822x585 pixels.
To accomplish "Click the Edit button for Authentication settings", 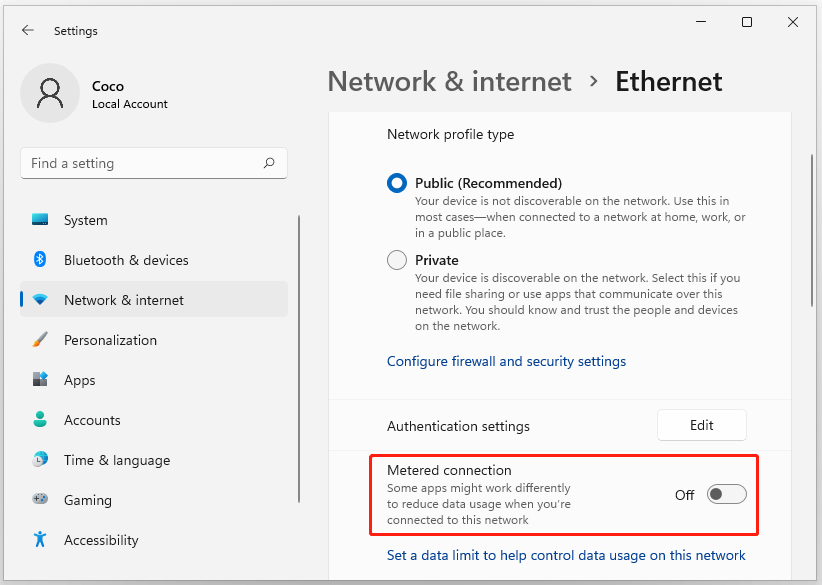I will pyautogui.click(x=701, y=424).
